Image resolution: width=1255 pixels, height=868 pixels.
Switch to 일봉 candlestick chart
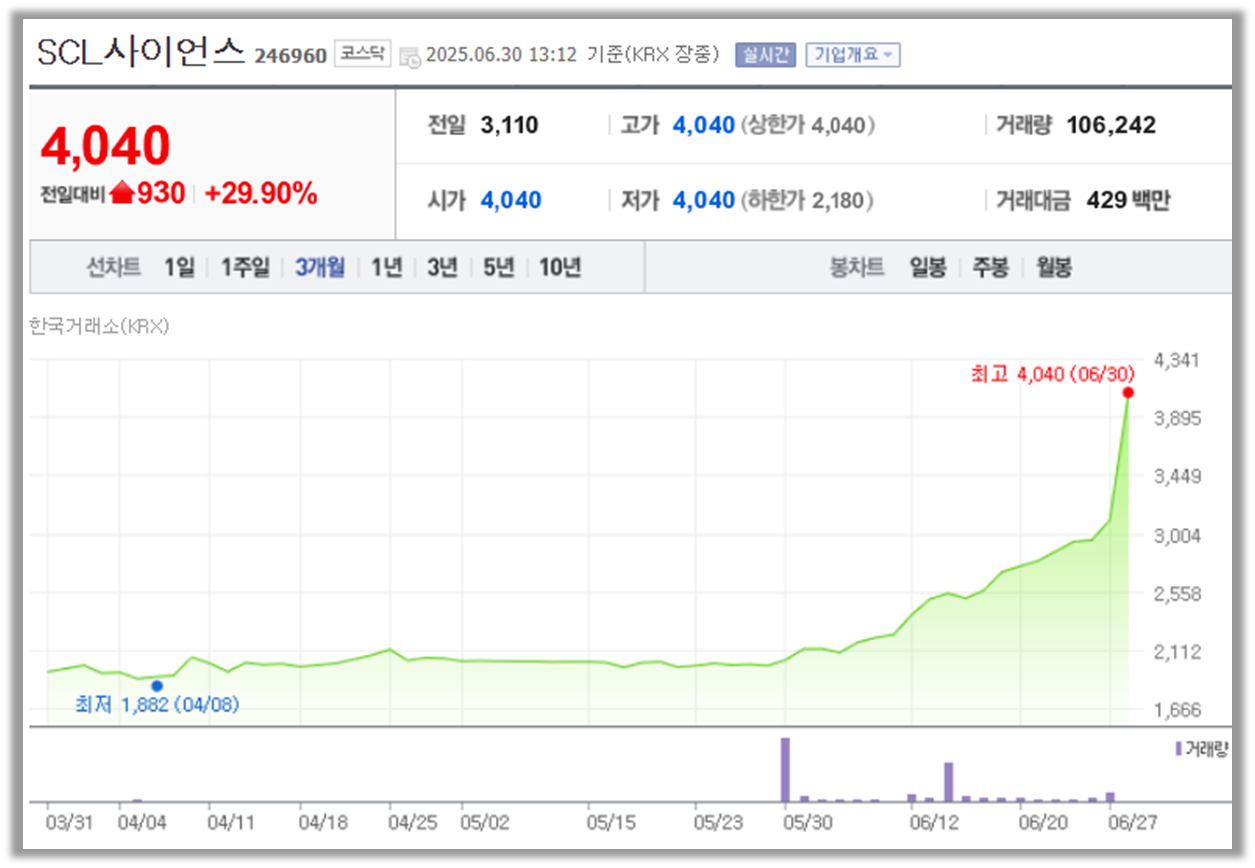tap(928, 267)
